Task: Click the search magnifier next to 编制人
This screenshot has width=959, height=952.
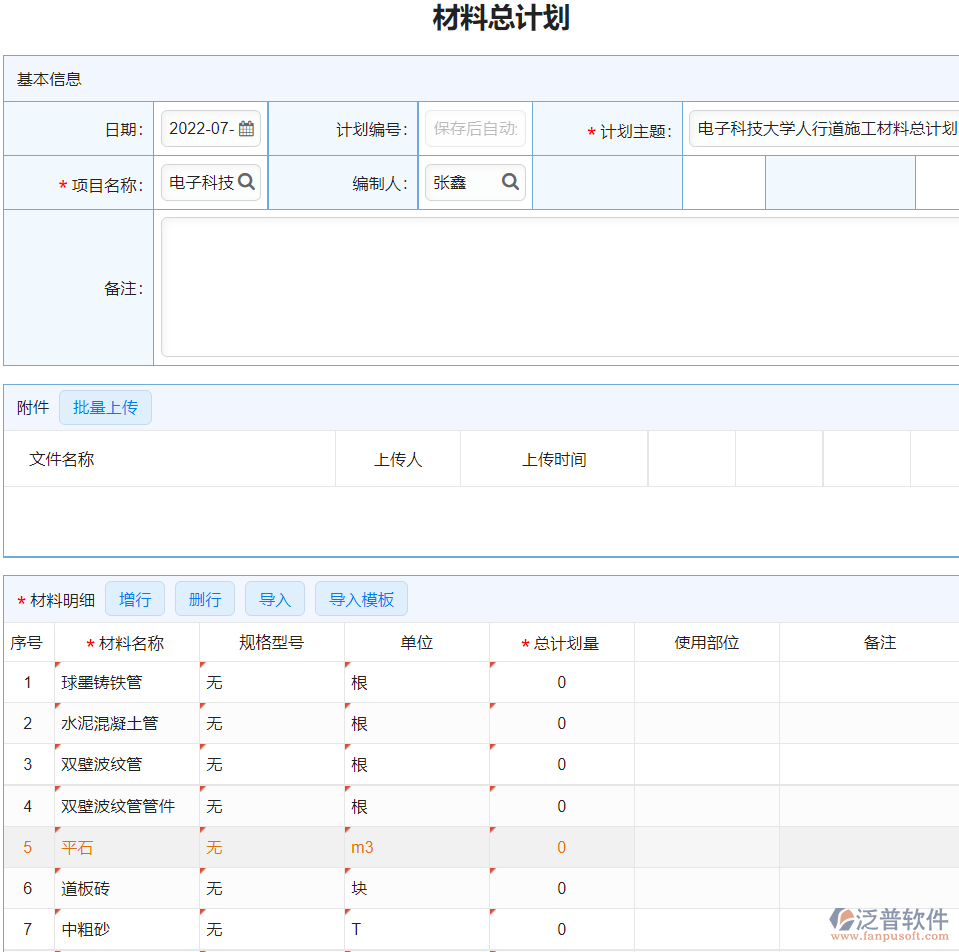Action: click(510, 182)
